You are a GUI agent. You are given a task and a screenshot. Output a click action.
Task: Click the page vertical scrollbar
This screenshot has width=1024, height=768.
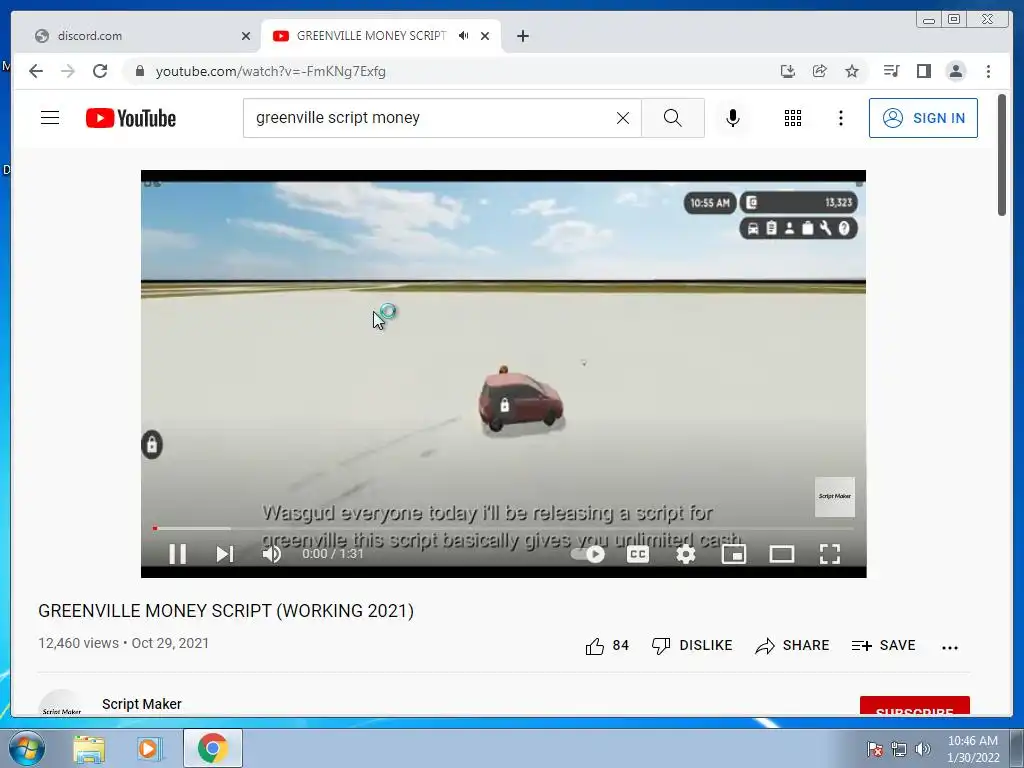1002,155
